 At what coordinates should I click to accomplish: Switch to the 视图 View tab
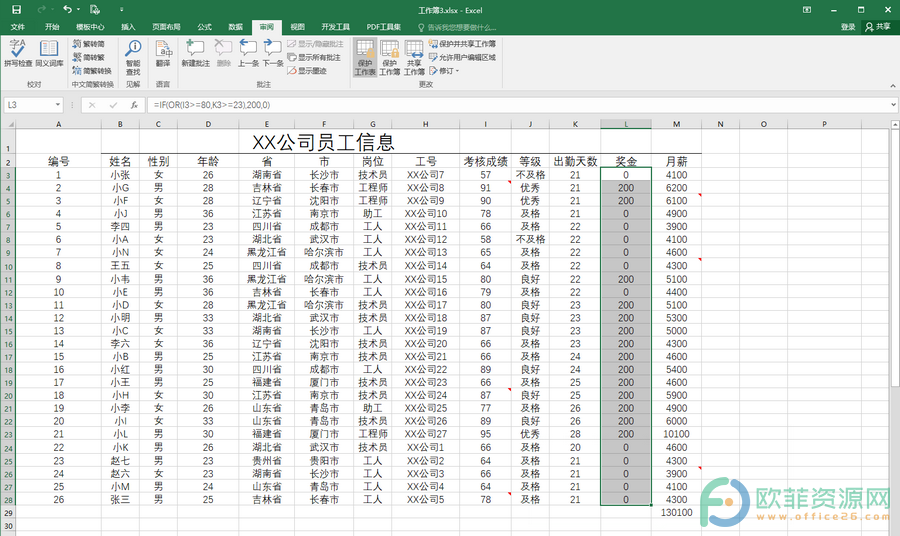(x=297, y=27)
